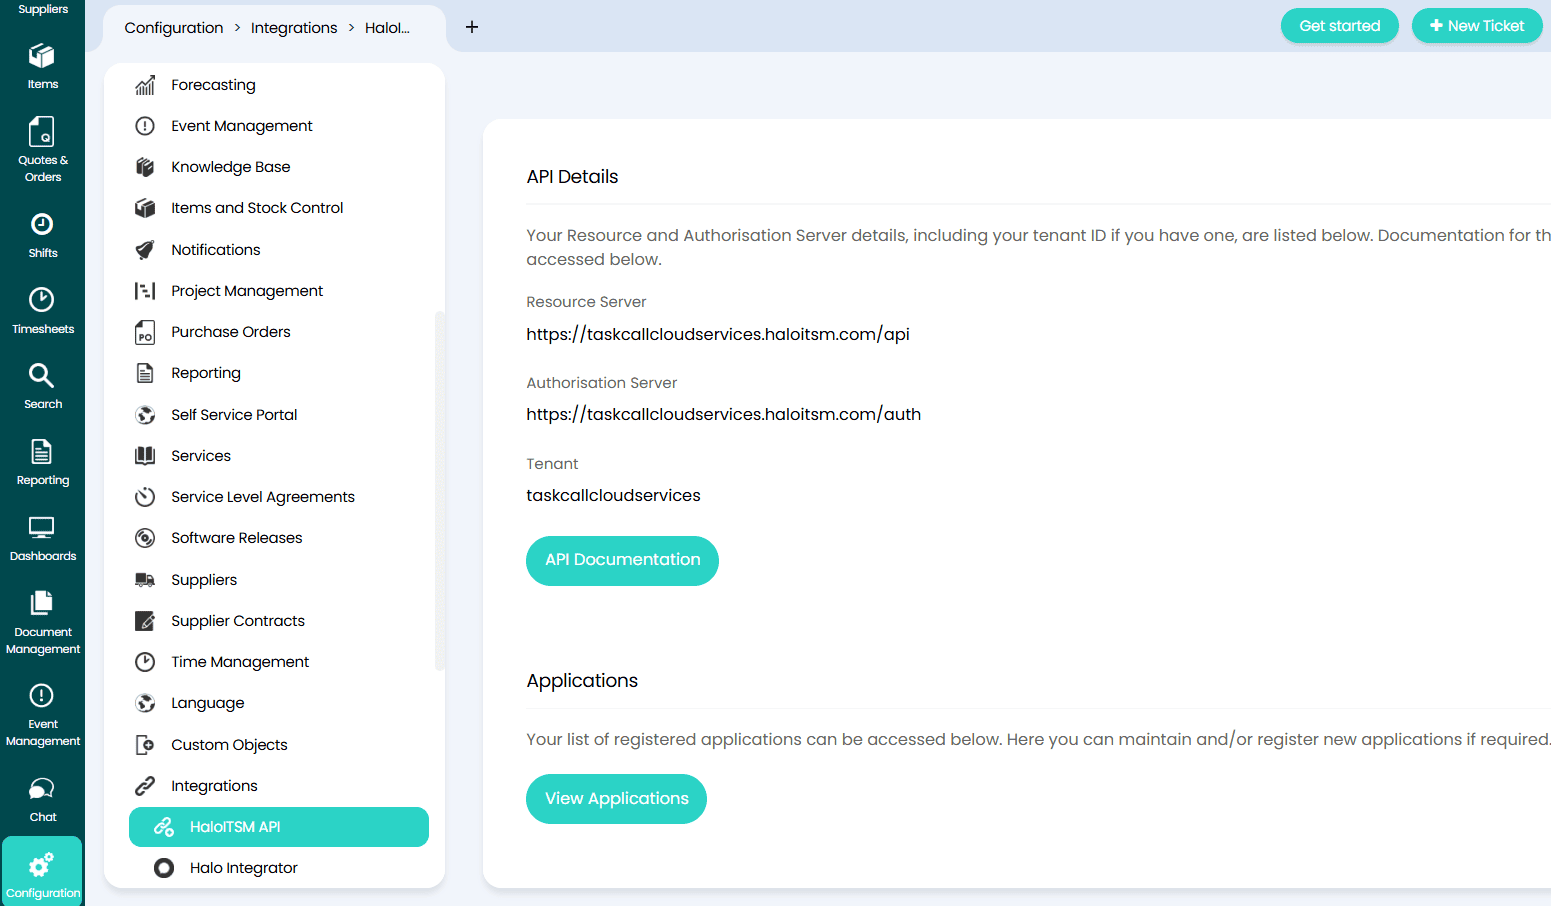Click the View Applications button
Viewport: 1551px width, 906px height.
click(616, 799)
